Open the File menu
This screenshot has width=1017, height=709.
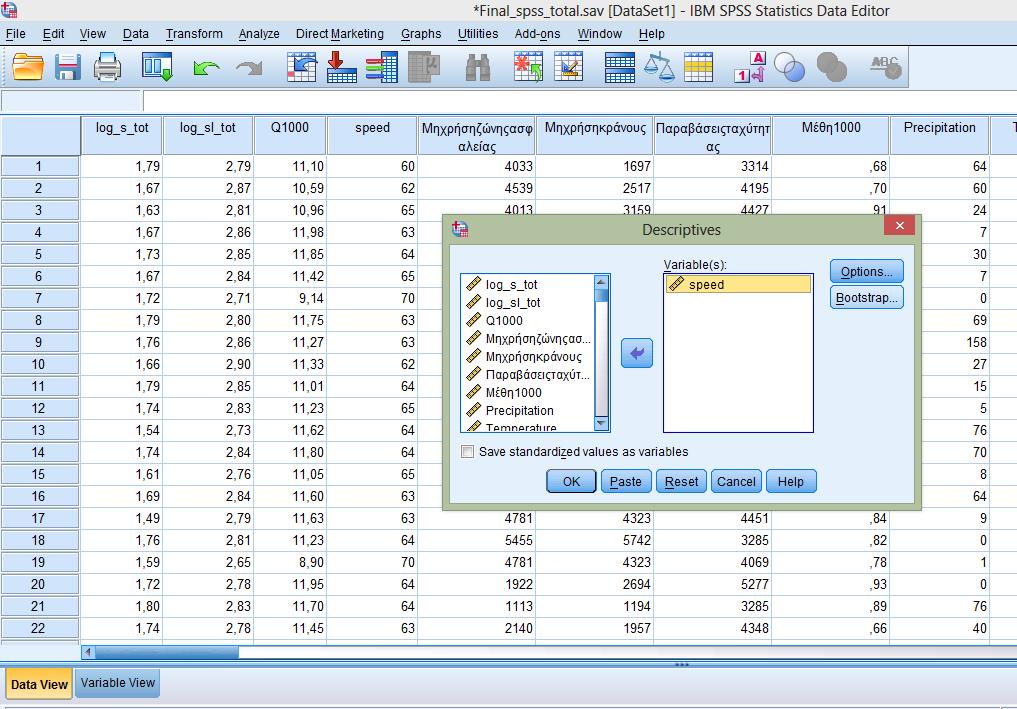[x=16, y=34]
